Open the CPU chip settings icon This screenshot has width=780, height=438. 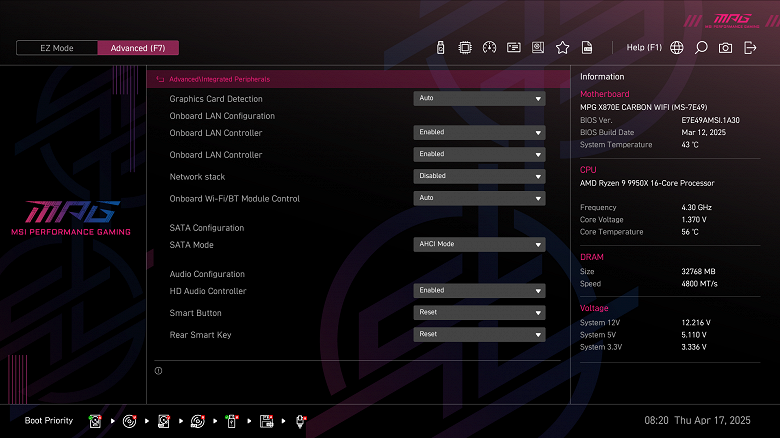(x=465, y=48)
